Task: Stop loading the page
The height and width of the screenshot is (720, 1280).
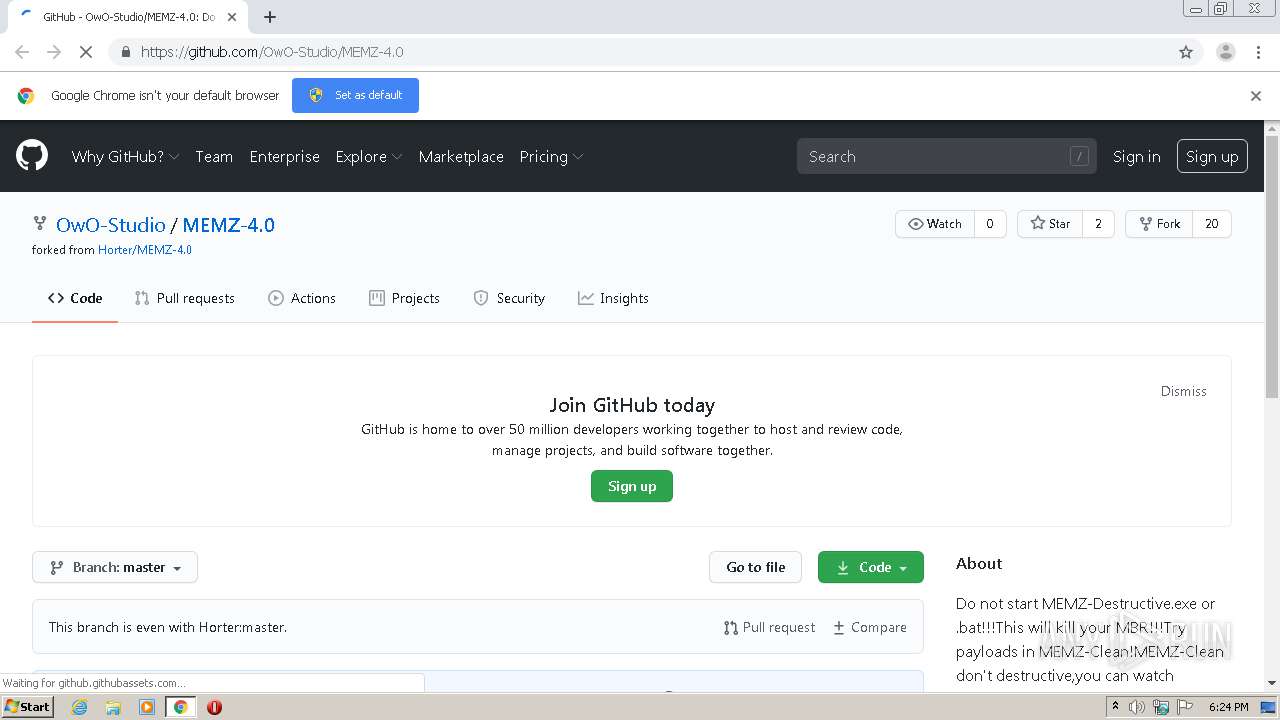Action: 86,52
